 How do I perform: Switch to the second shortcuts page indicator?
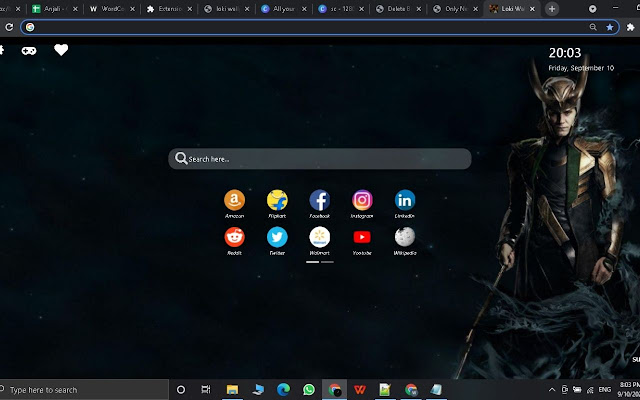click(x=327, y=262)
